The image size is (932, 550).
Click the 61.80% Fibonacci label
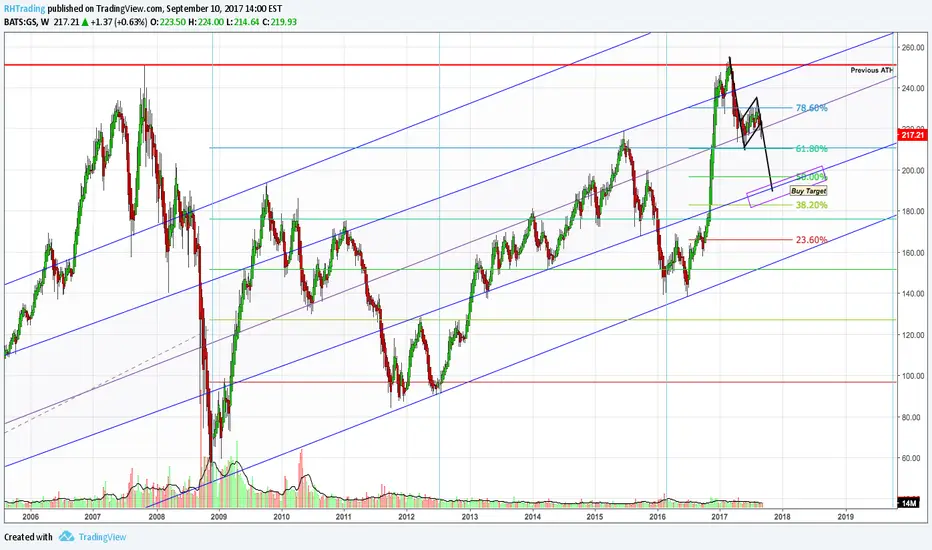[x=811, y=148]
